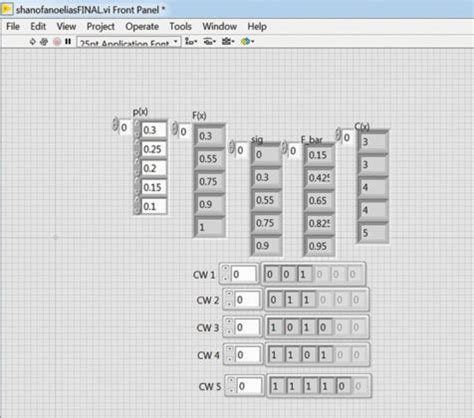Click the C(x) indicator showing 5
Viewport: 474px width, 418px height.
372,233
